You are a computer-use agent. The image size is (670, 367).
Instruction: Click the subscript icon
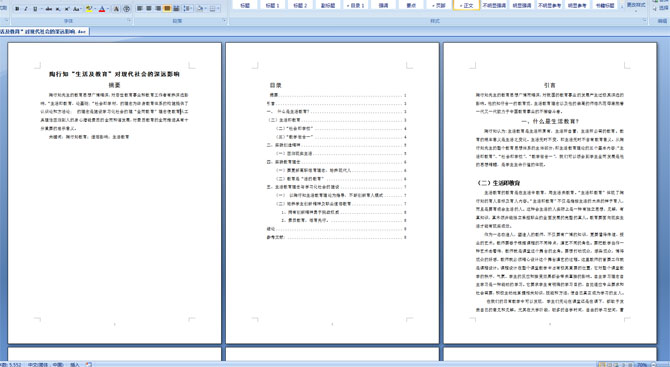[x=58, y=9]
